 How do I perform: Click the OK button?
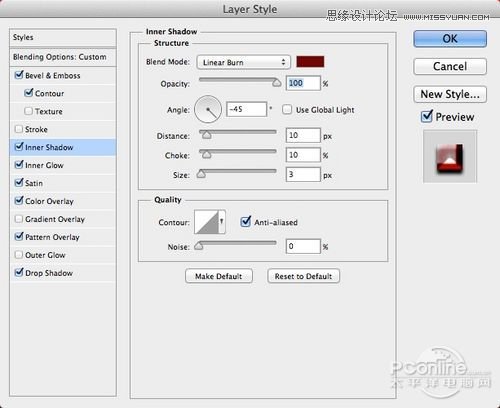[x=450, y=39]
